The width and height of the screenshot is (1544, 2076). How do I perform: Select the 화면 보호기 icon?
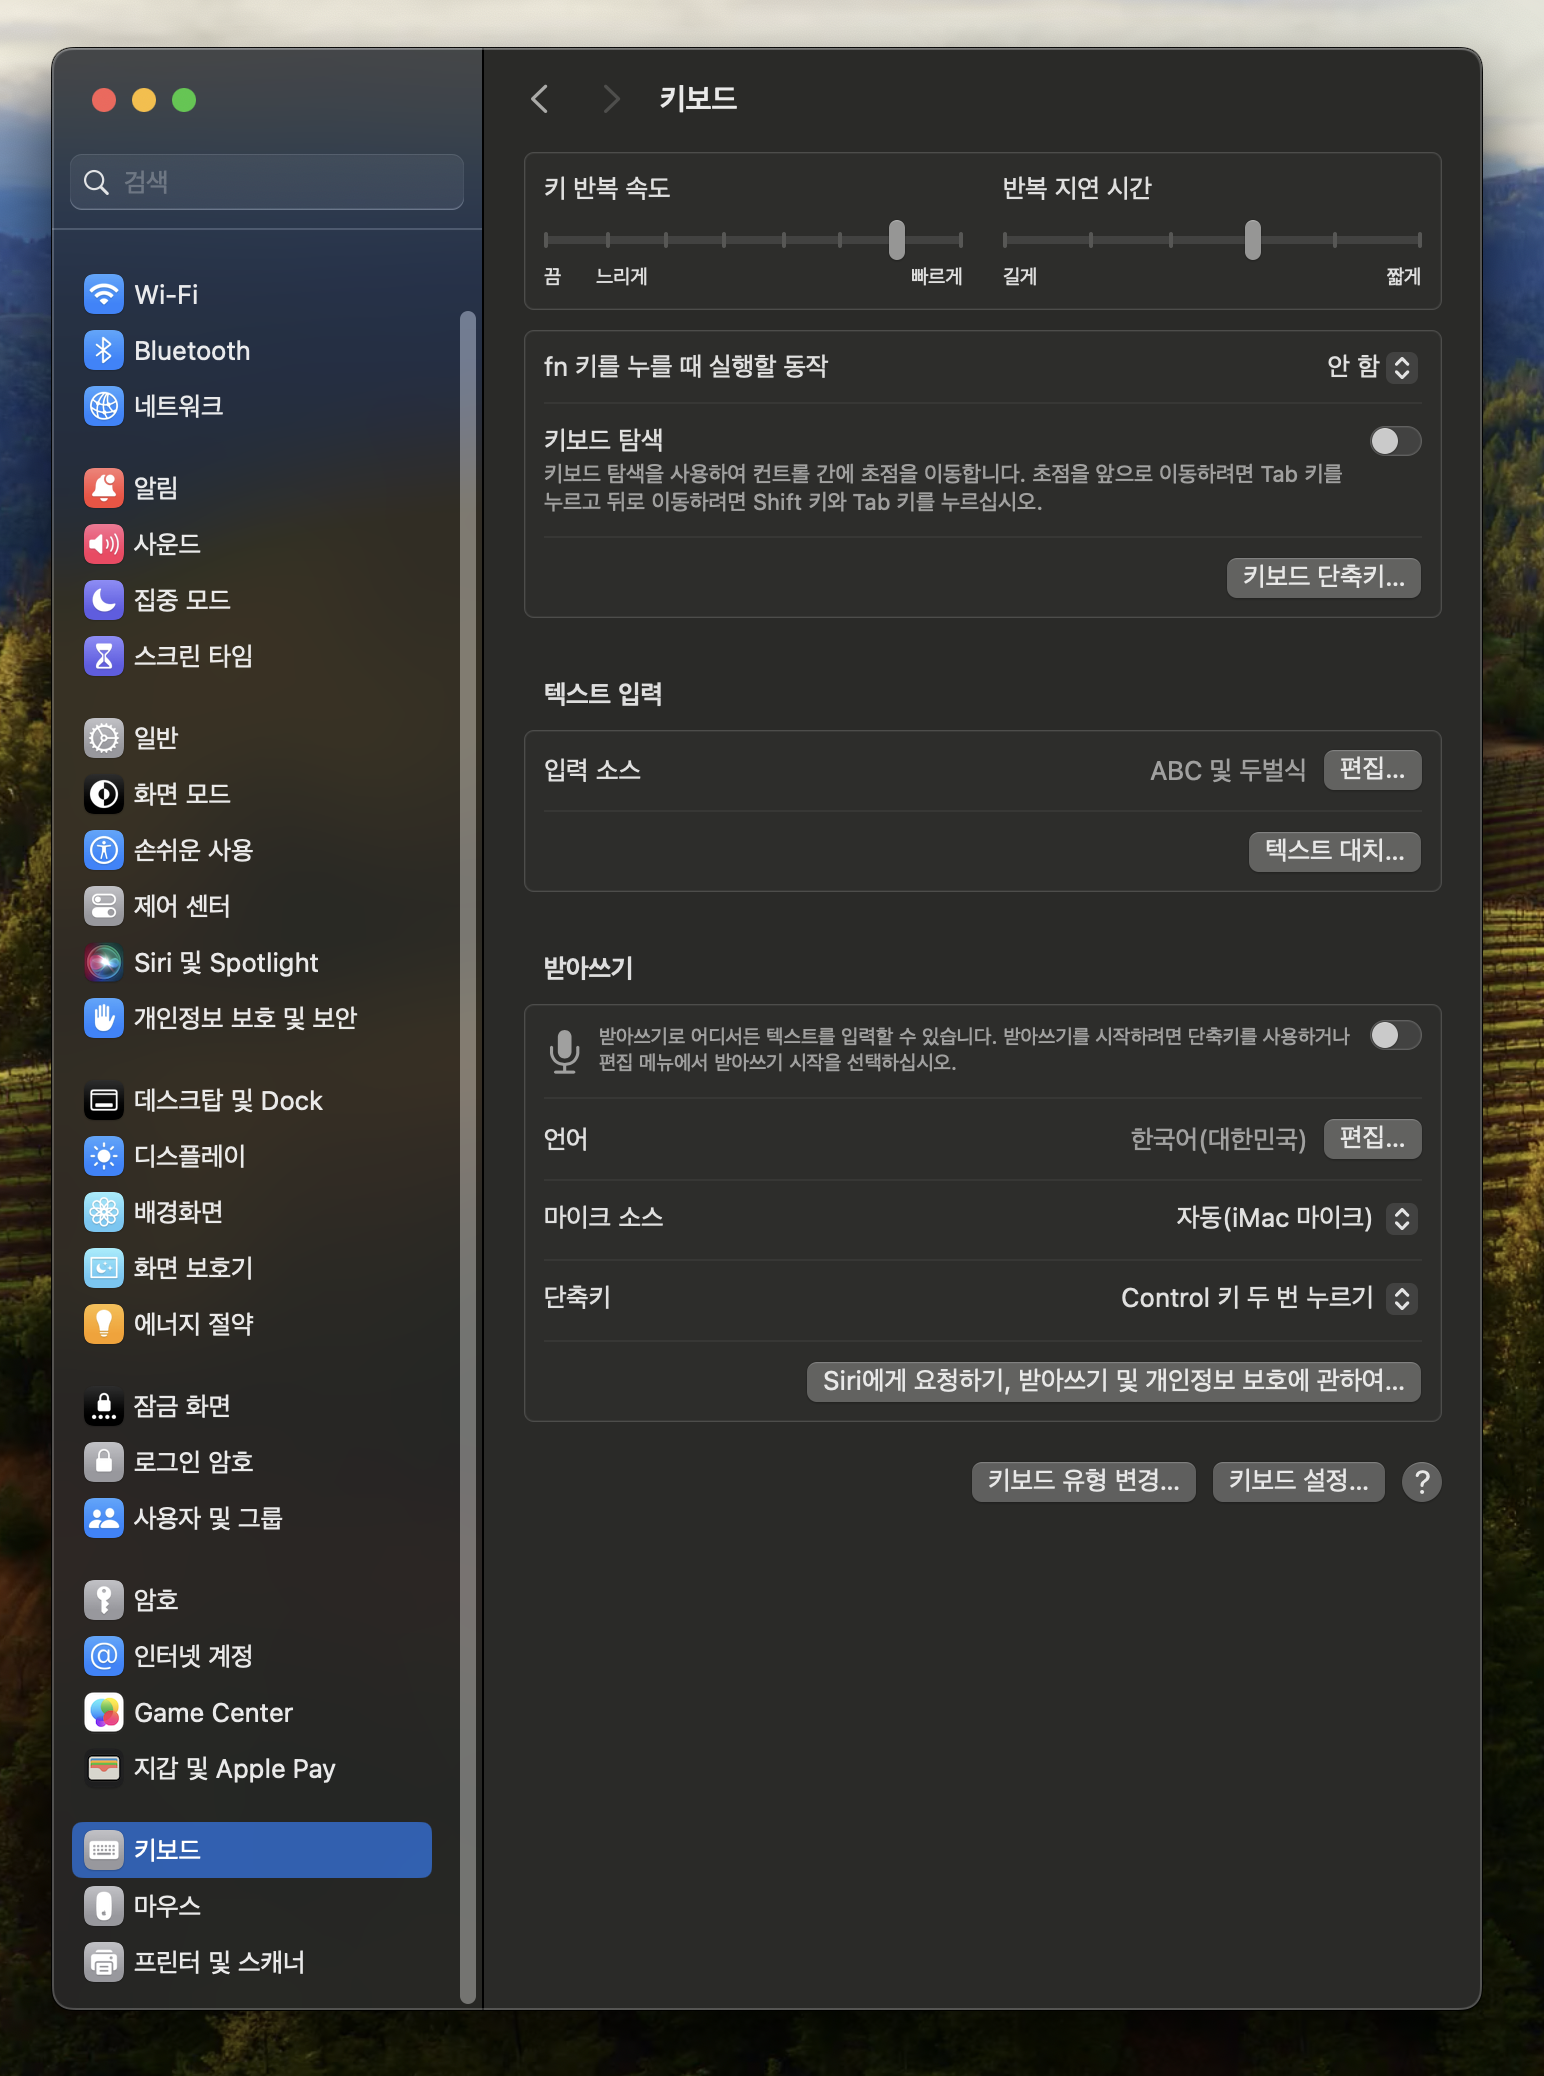104,1268
